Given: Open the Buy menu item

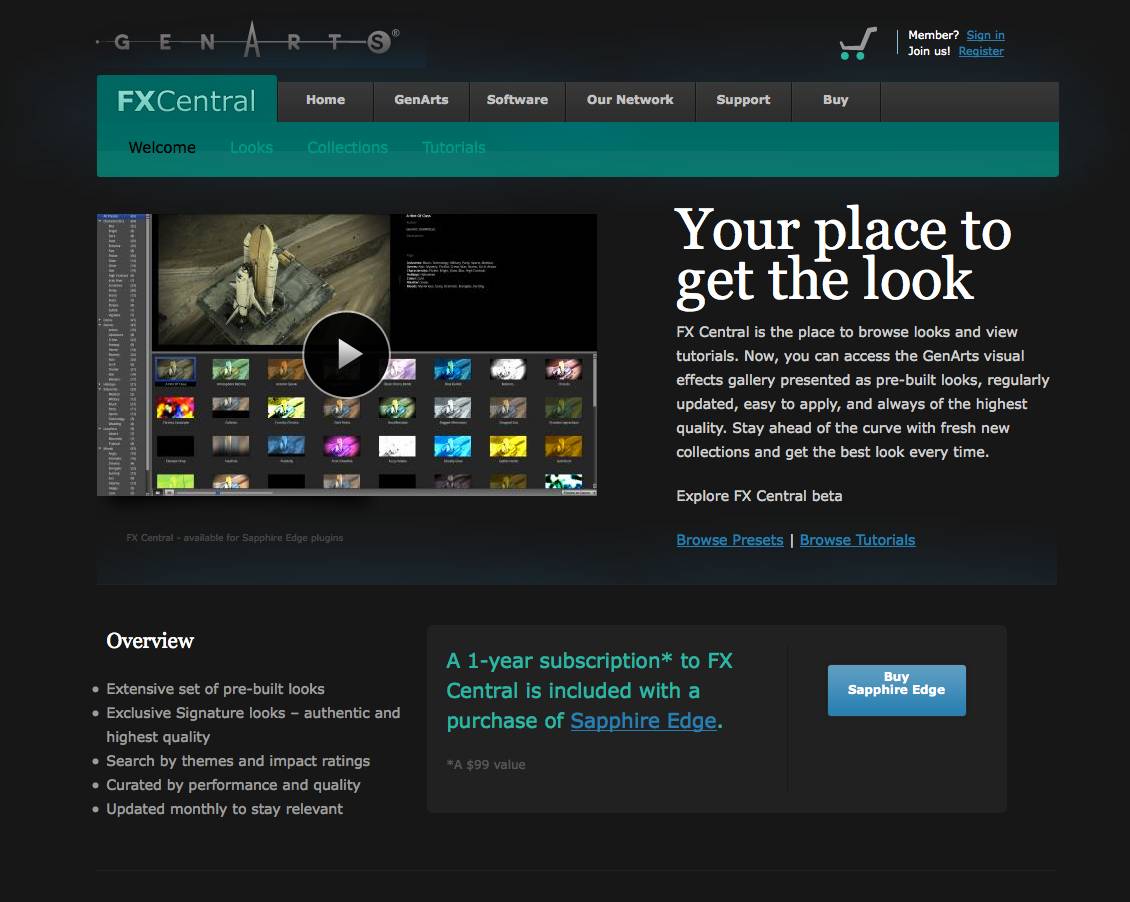Looking at the screenshot, I should [x=836, y=100].
